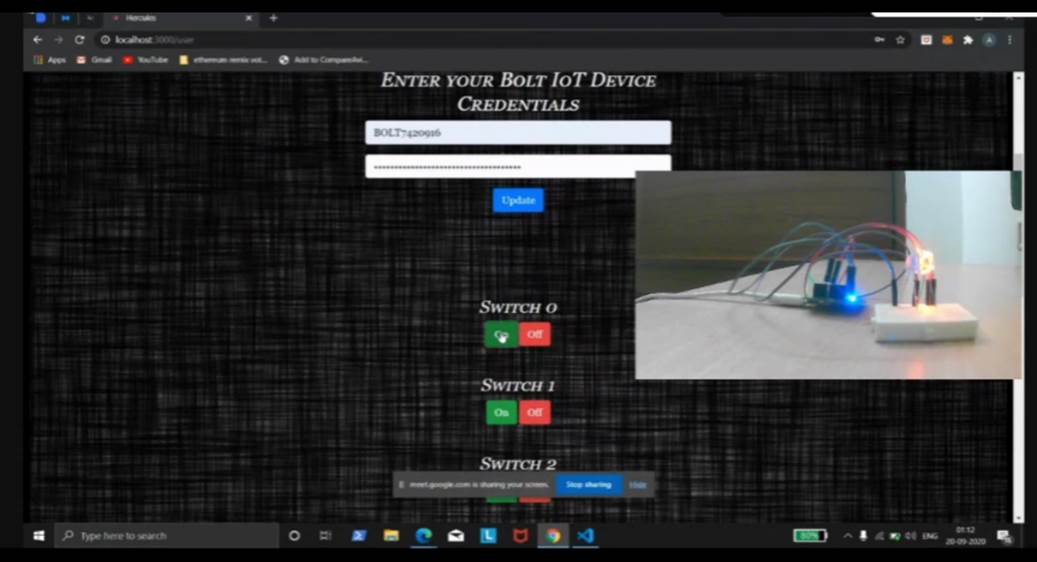Screen dimensions: 1037x562
Task: Open the blue L app on the taskbar
Action: point(488,536)
